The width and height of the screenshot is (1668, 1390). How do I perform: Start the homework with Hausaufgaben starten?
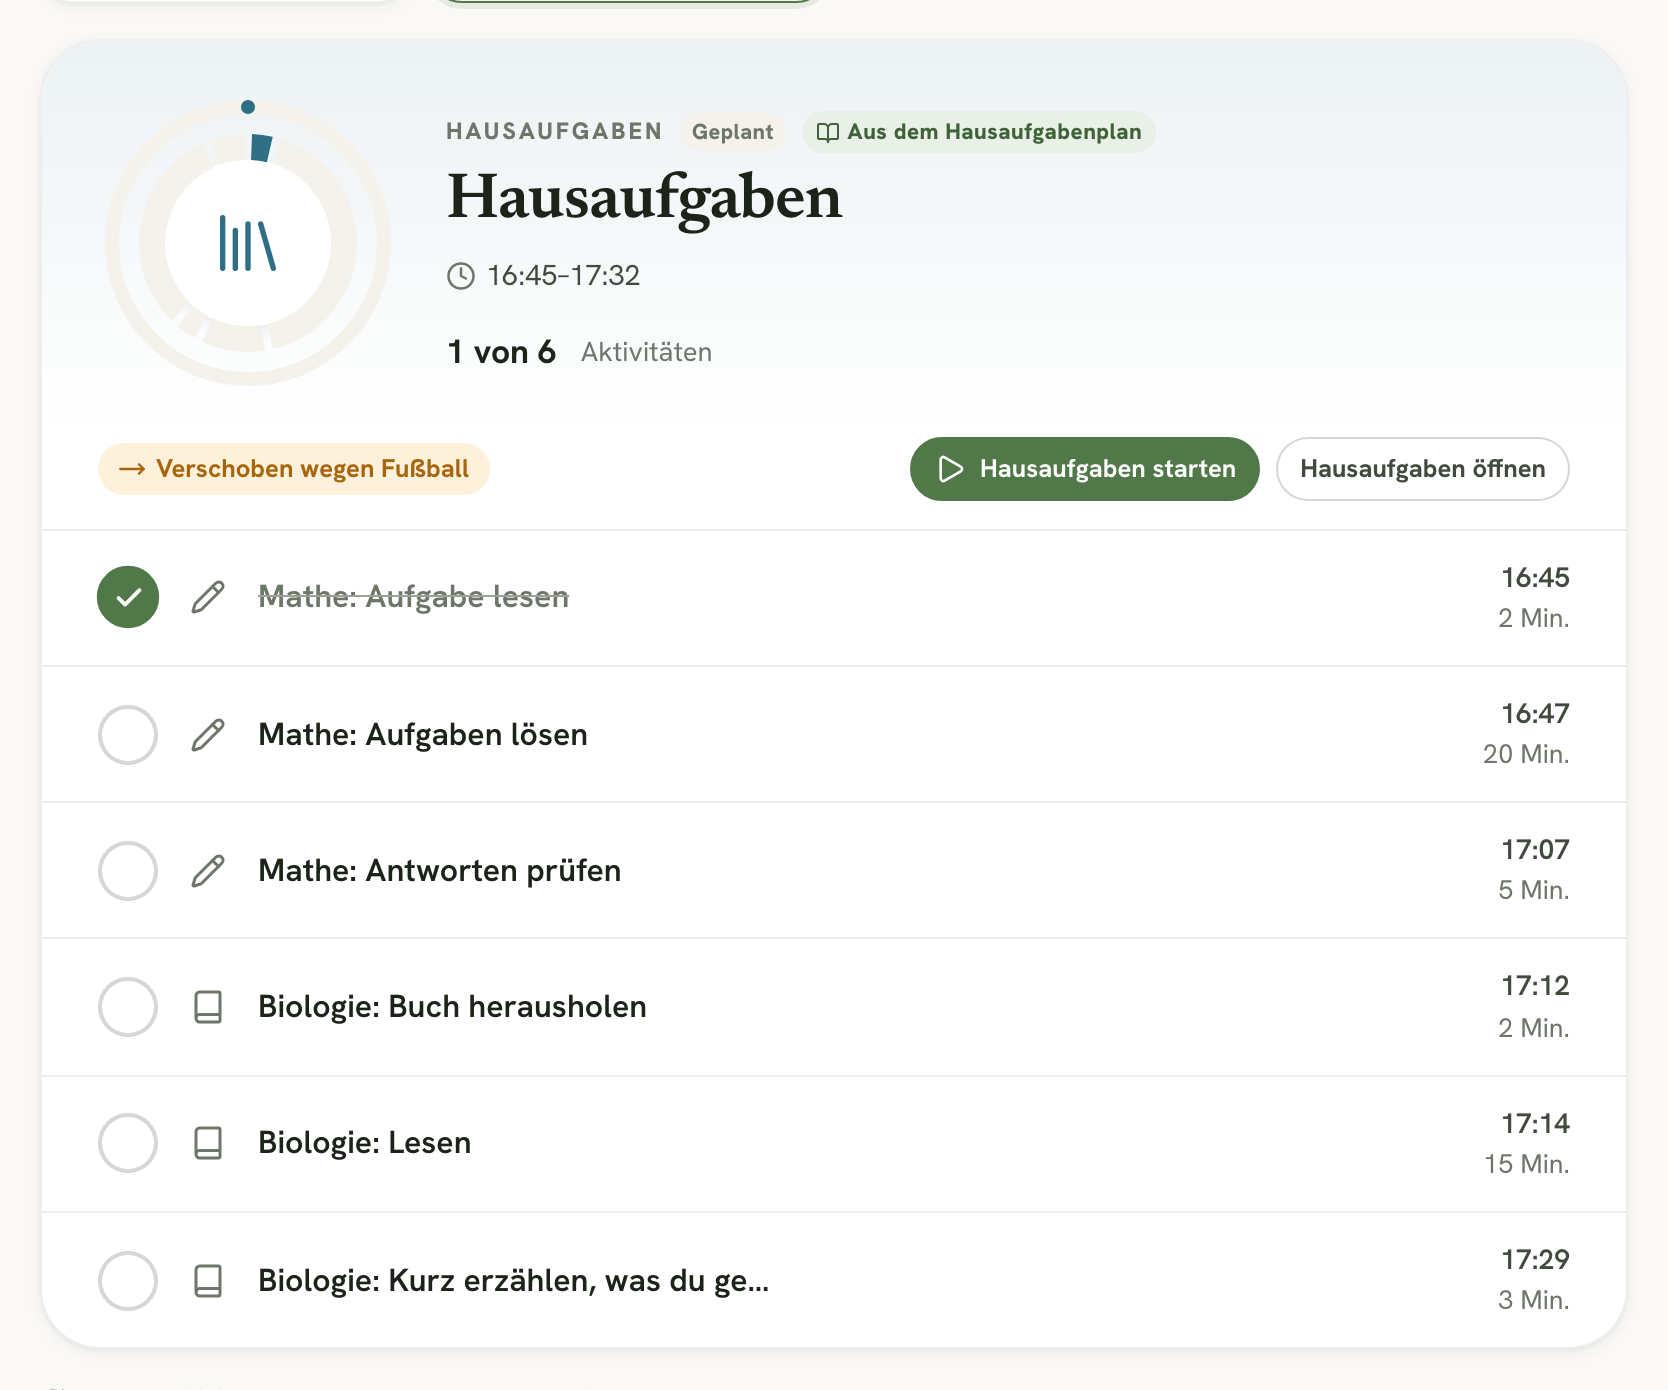(1084, 469)
